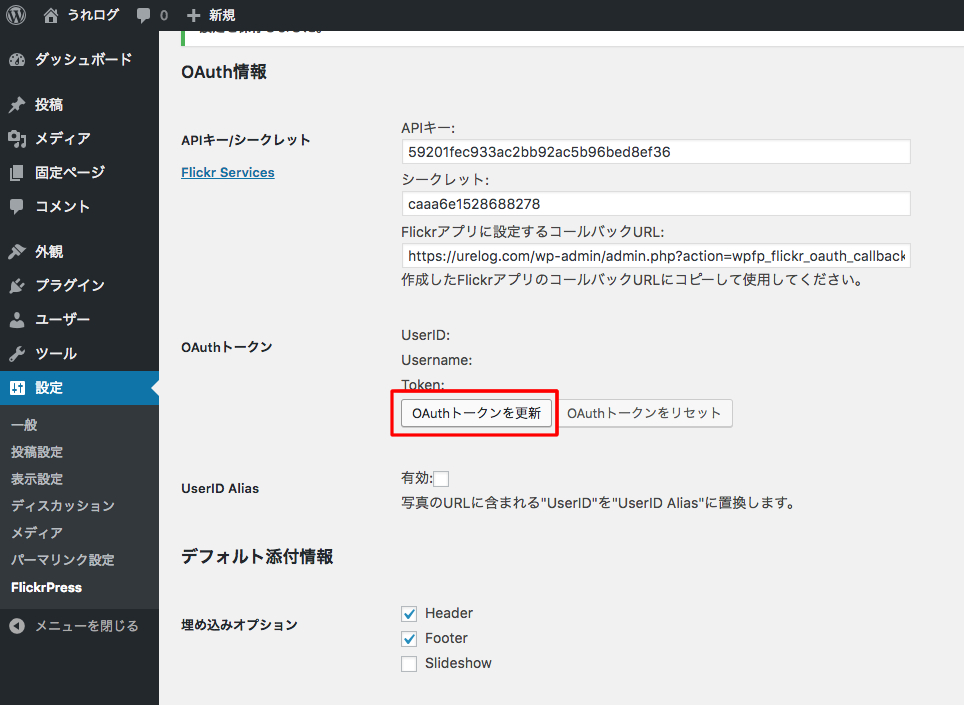Check the Slideshow embed option
Viewport: 964px width, 705px height.
coord(409,664)
